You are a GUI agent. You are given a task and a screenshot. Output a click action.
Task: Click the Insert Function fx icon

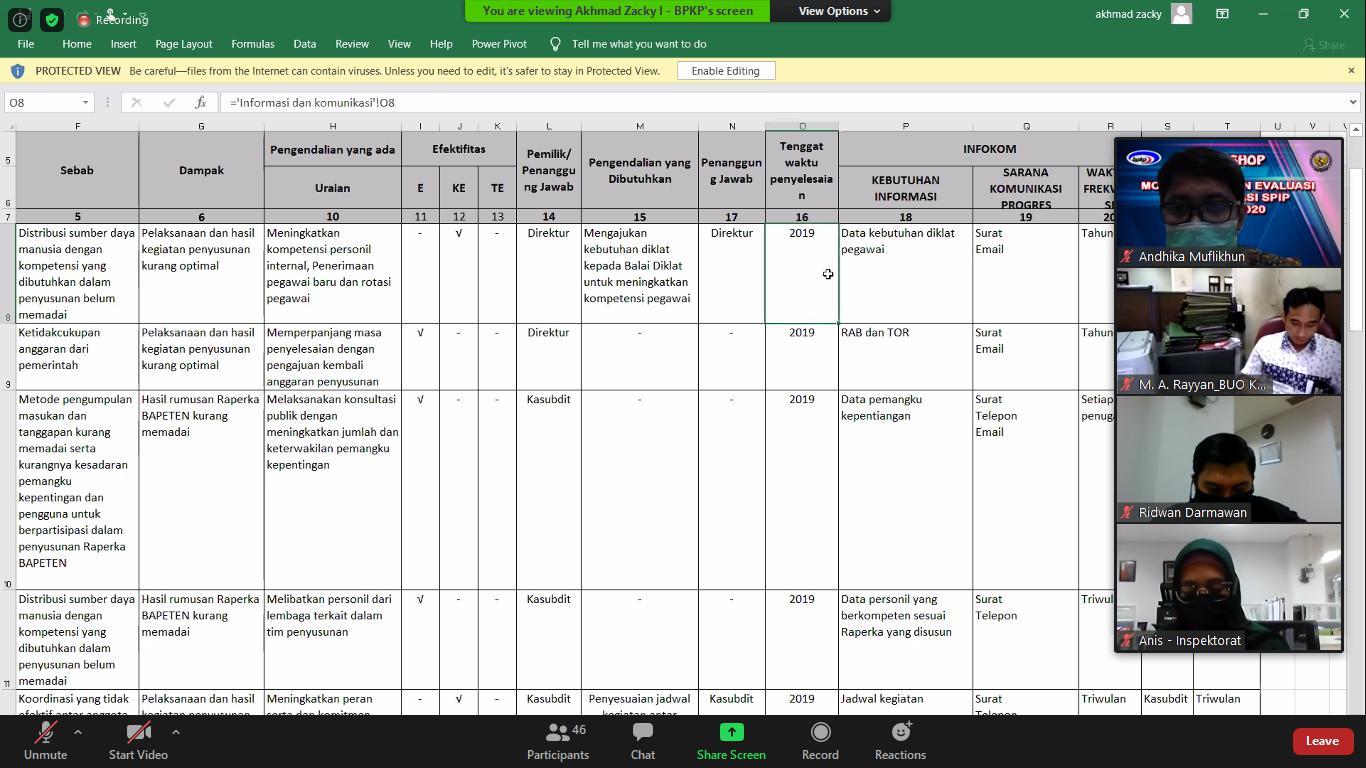(200, 102)
